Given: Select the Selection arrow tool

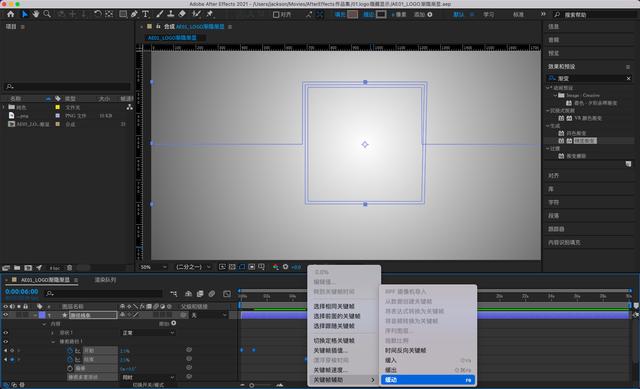Looking at the screenshot, I should 24,14.
